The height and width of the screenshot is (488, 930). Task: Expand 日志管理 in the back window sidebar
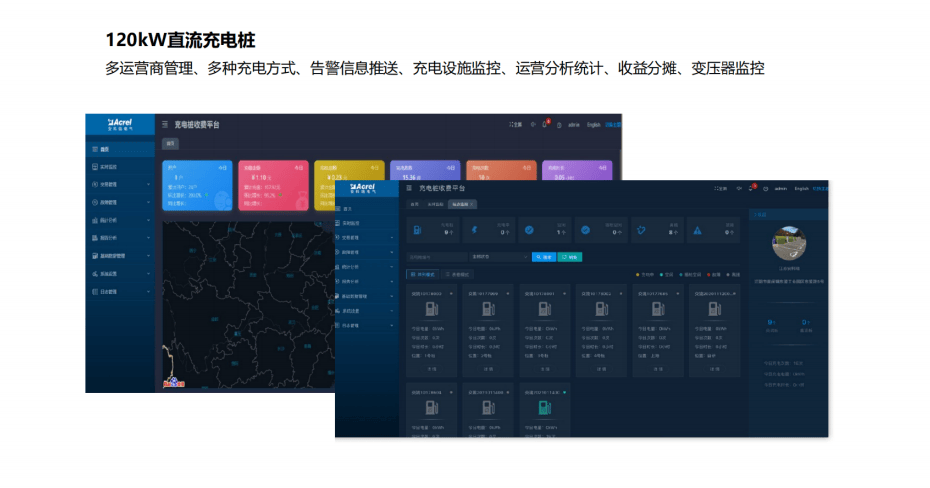tap(120, 292)
